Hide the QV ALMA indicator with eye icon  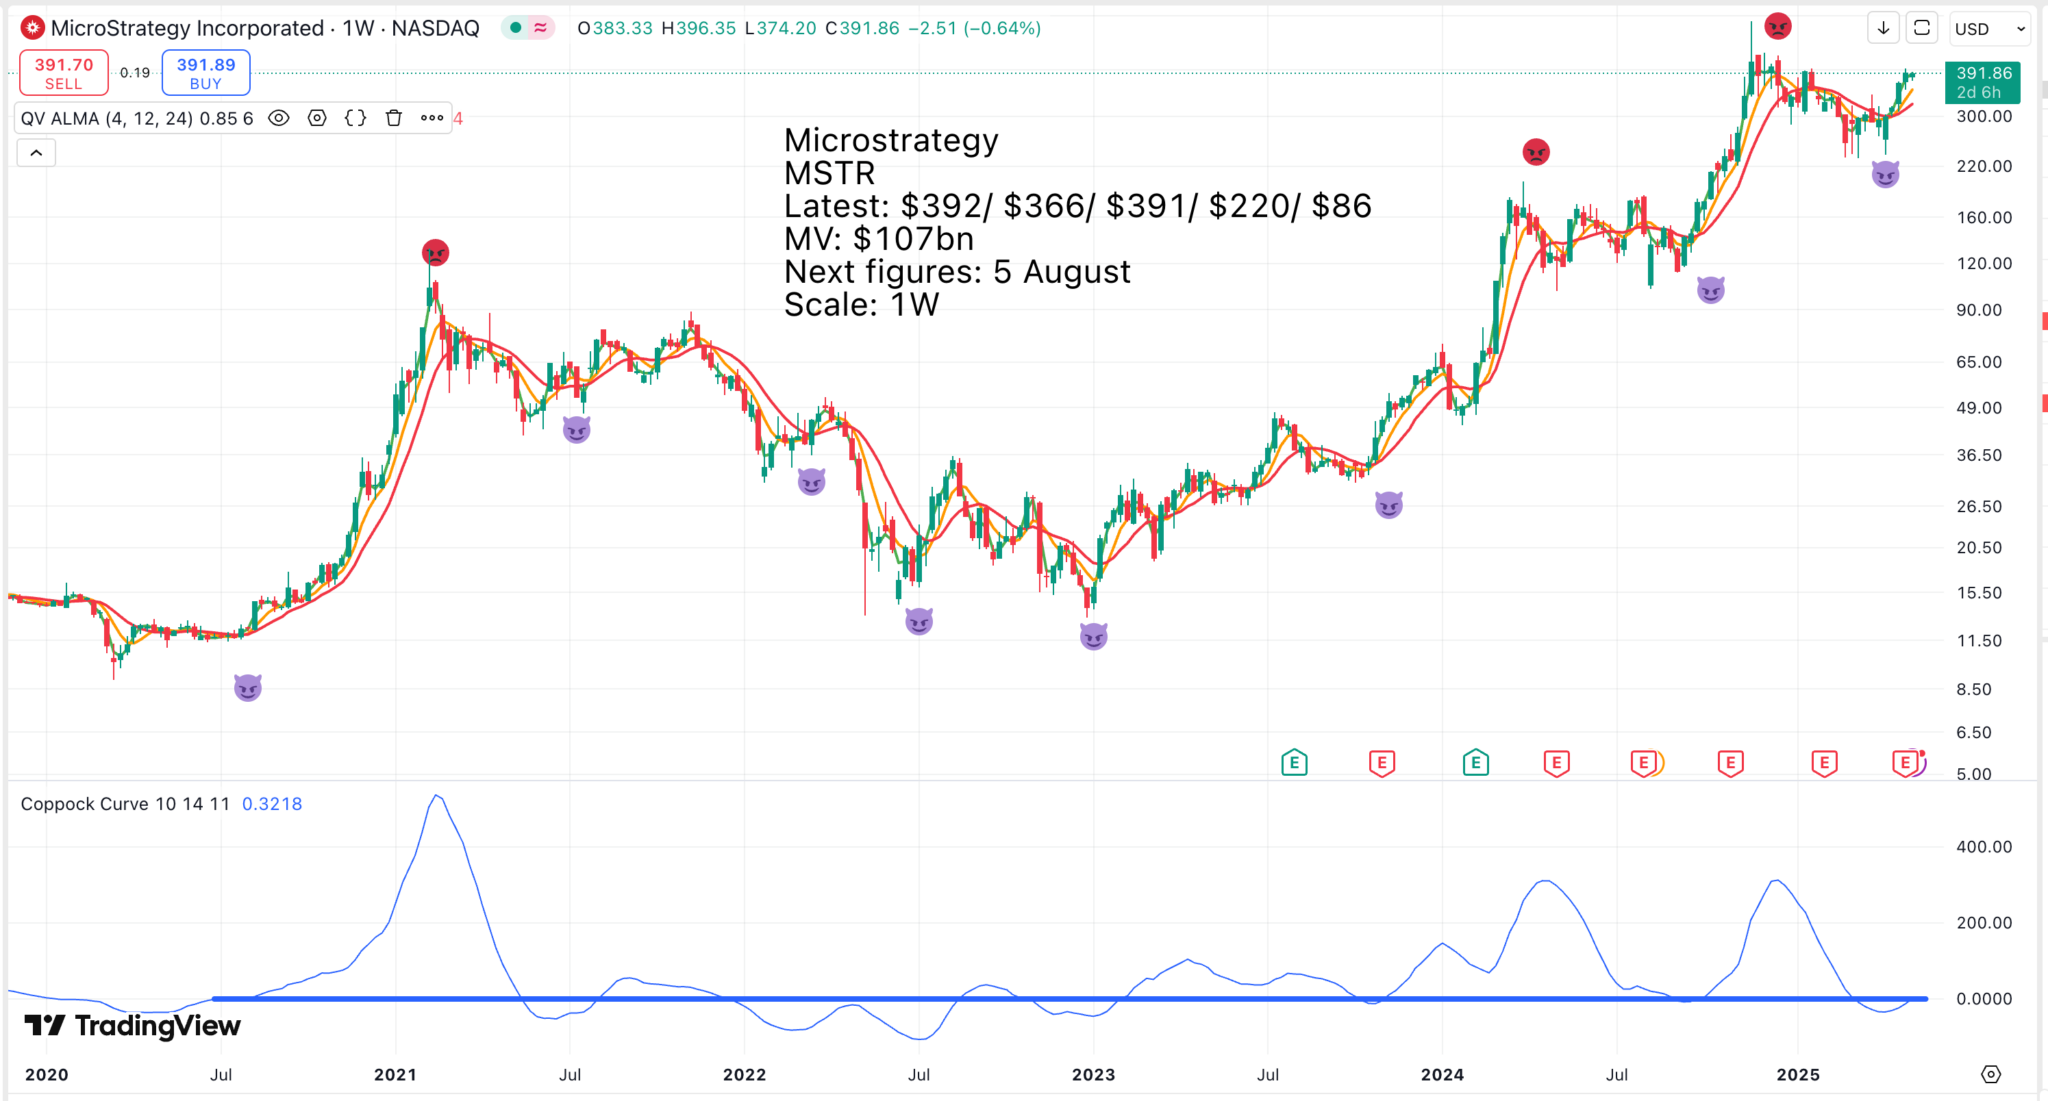[279, 118]
